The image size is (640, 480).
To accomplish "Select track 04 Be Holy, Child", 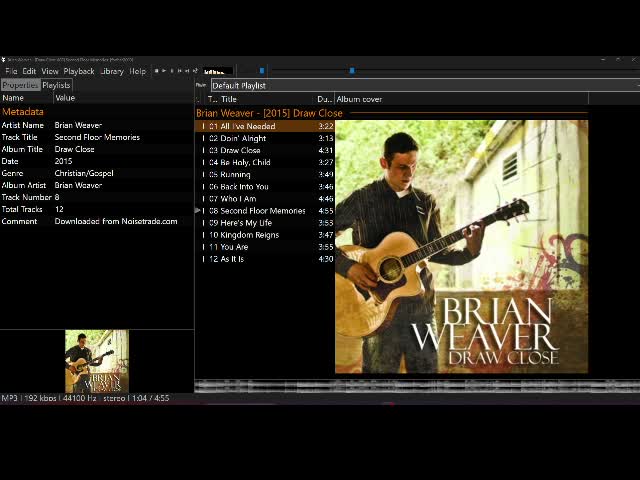I will (x=265, y=162).
